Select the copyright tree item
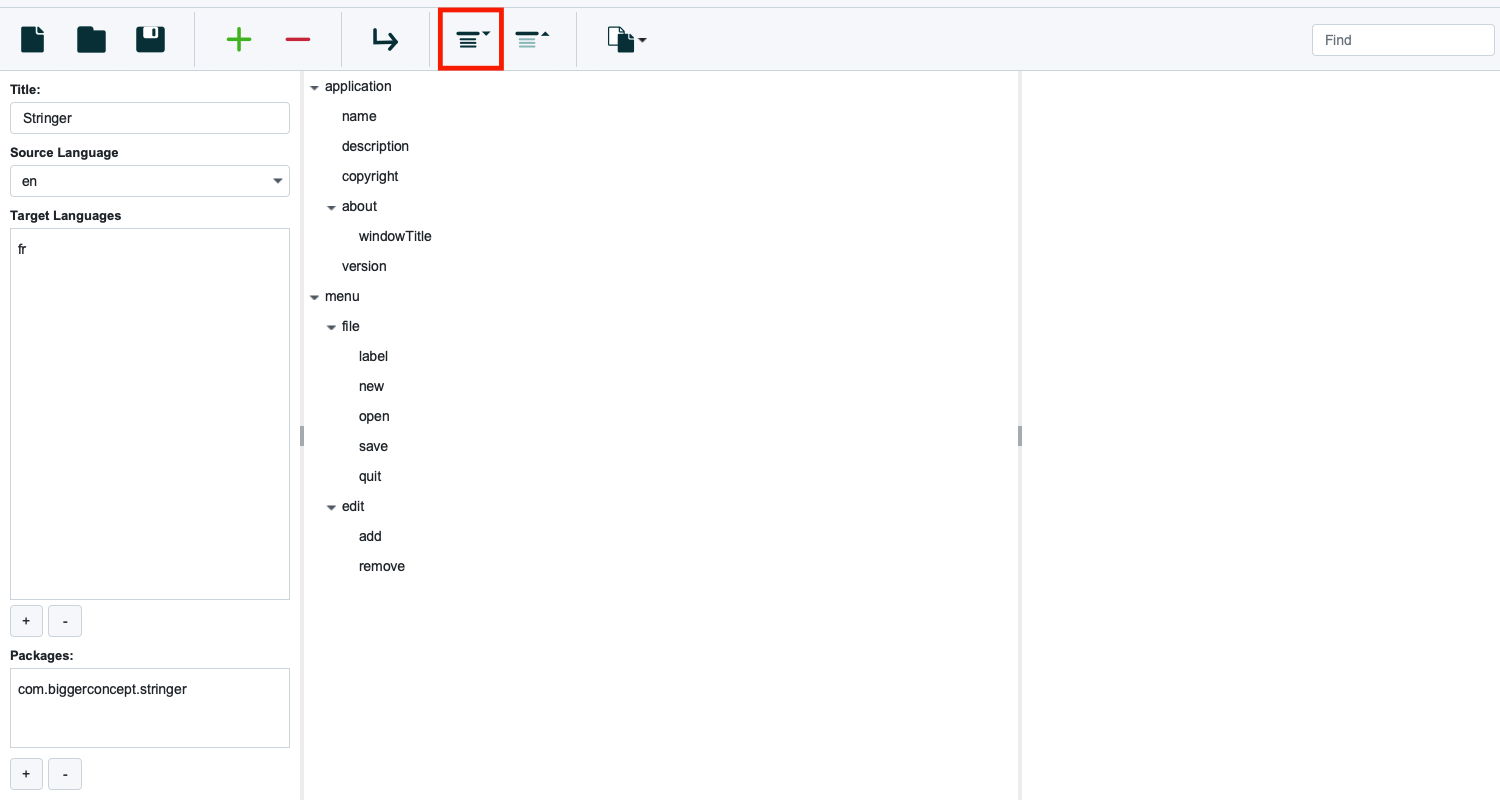 [370, 176]
